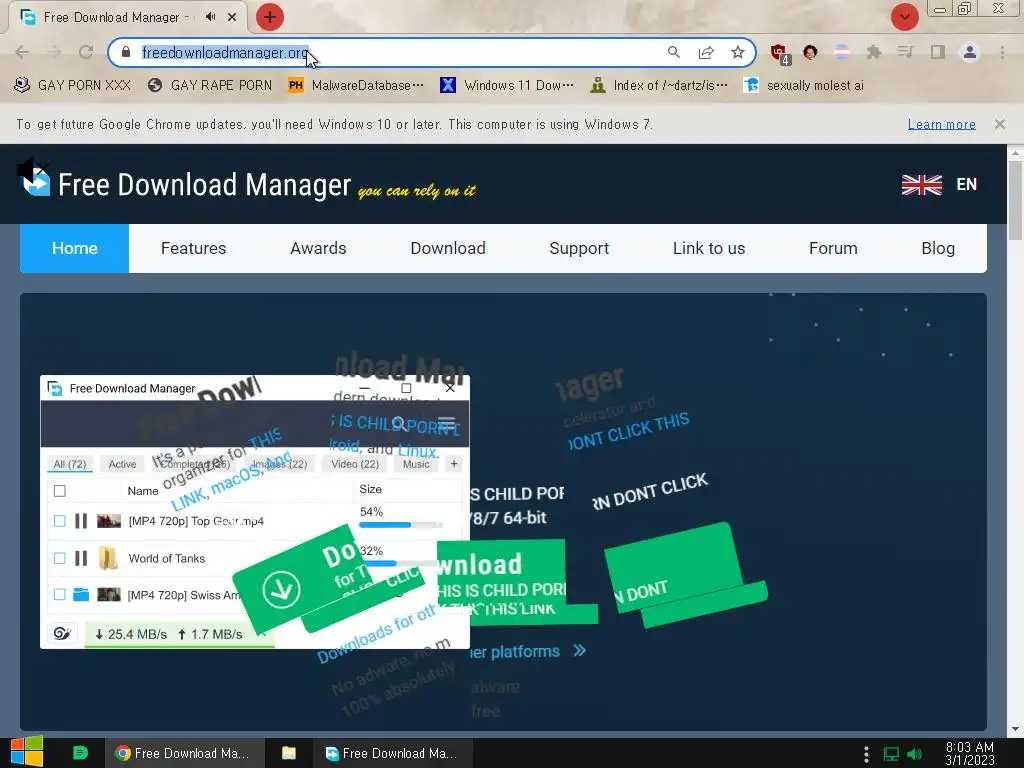View site info via the padlock icon

(127, 52)
